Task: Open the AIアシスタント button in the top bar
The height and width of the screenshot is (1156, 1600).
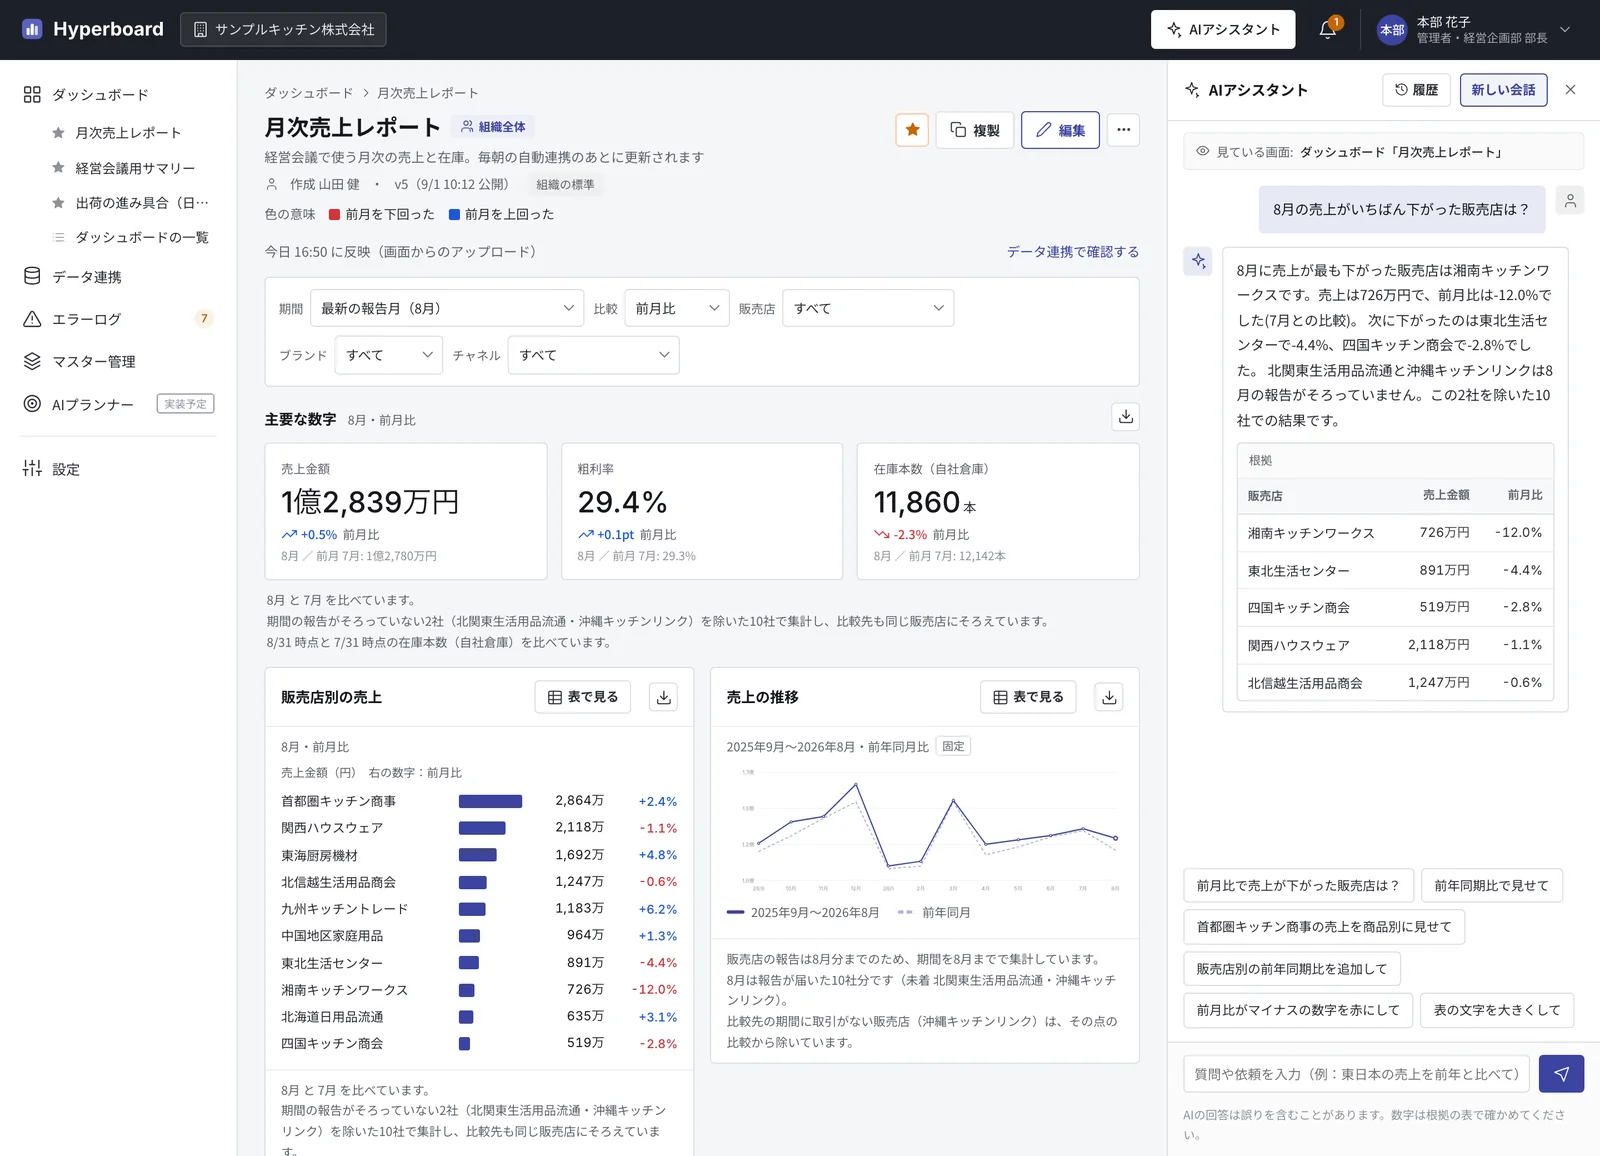Action: [x=1223, y=29]
